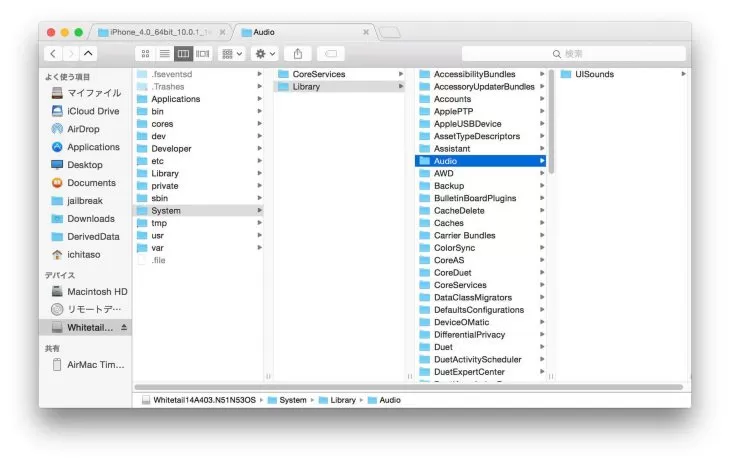Select the System folder in the first column
Screen dimensions: 730x463
pyautogui.click(x=199, y=211)
